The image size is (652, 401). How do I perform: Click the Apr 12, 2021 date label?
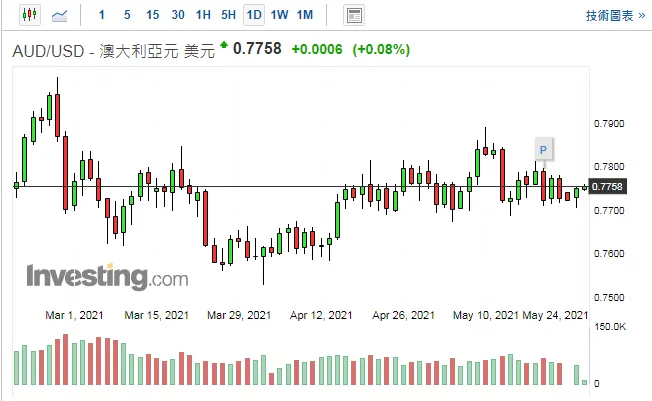click(x=321, y=315)
